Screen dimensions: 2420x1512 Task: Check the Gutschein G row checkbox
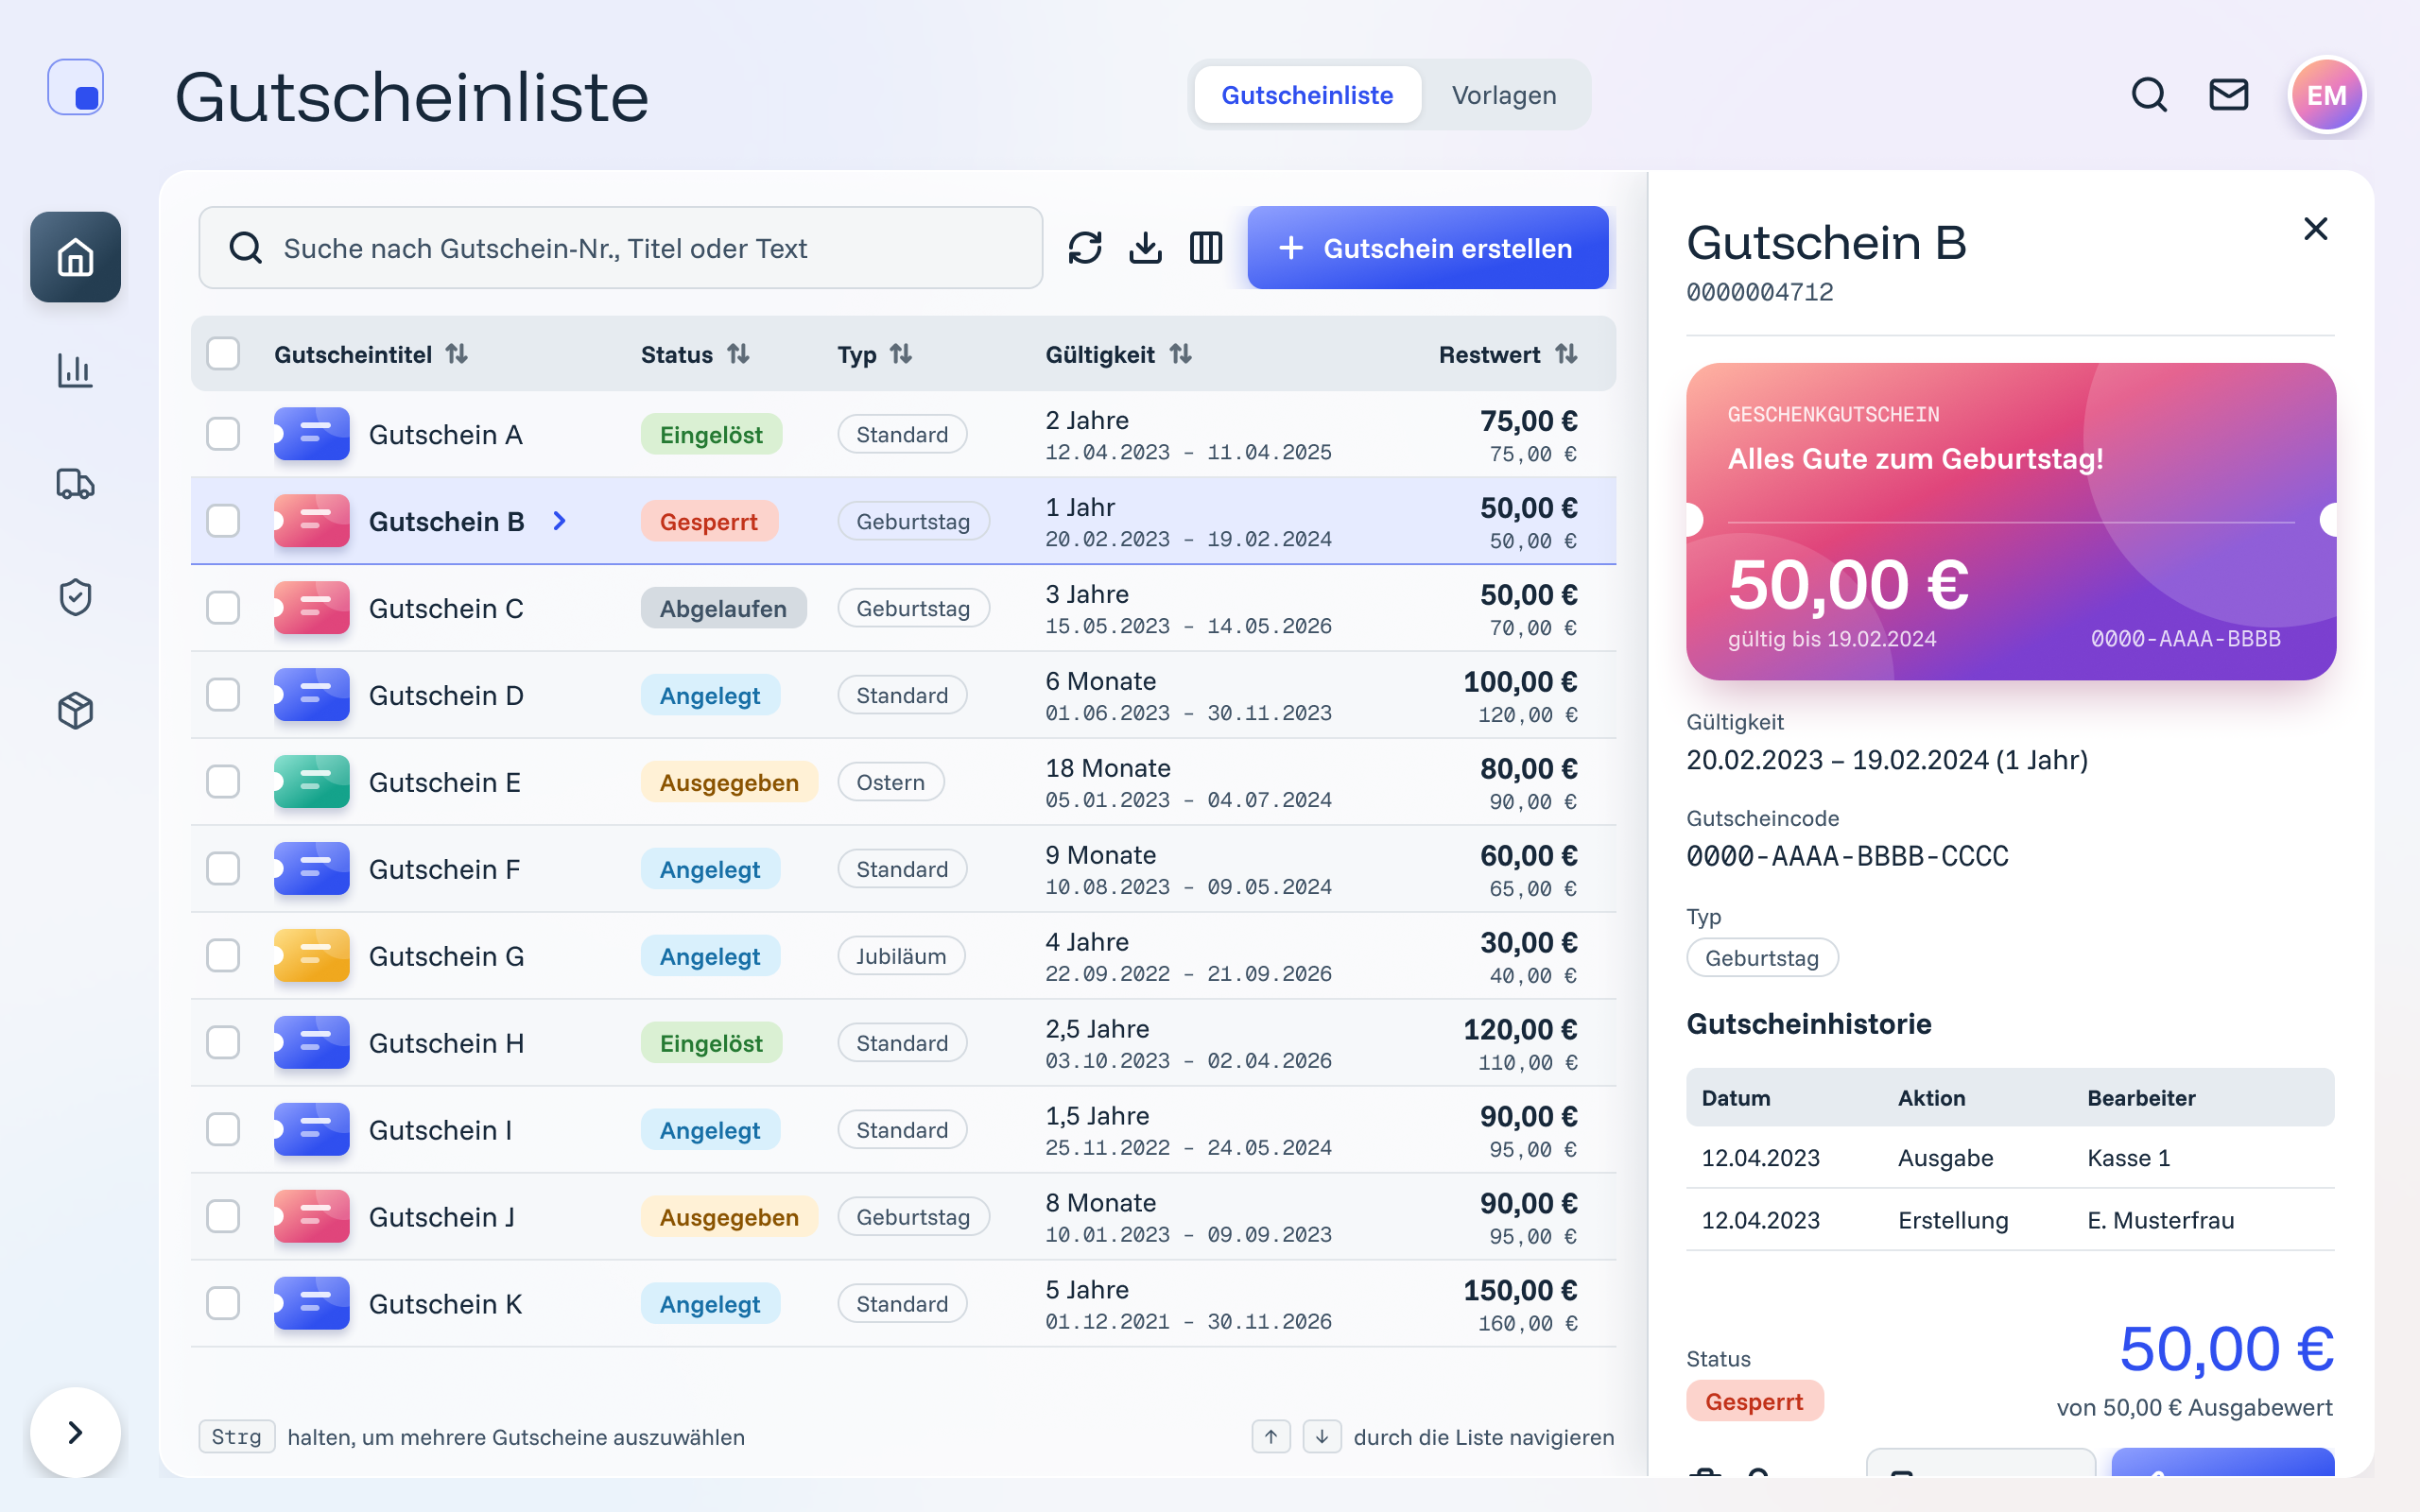(223, 956)
